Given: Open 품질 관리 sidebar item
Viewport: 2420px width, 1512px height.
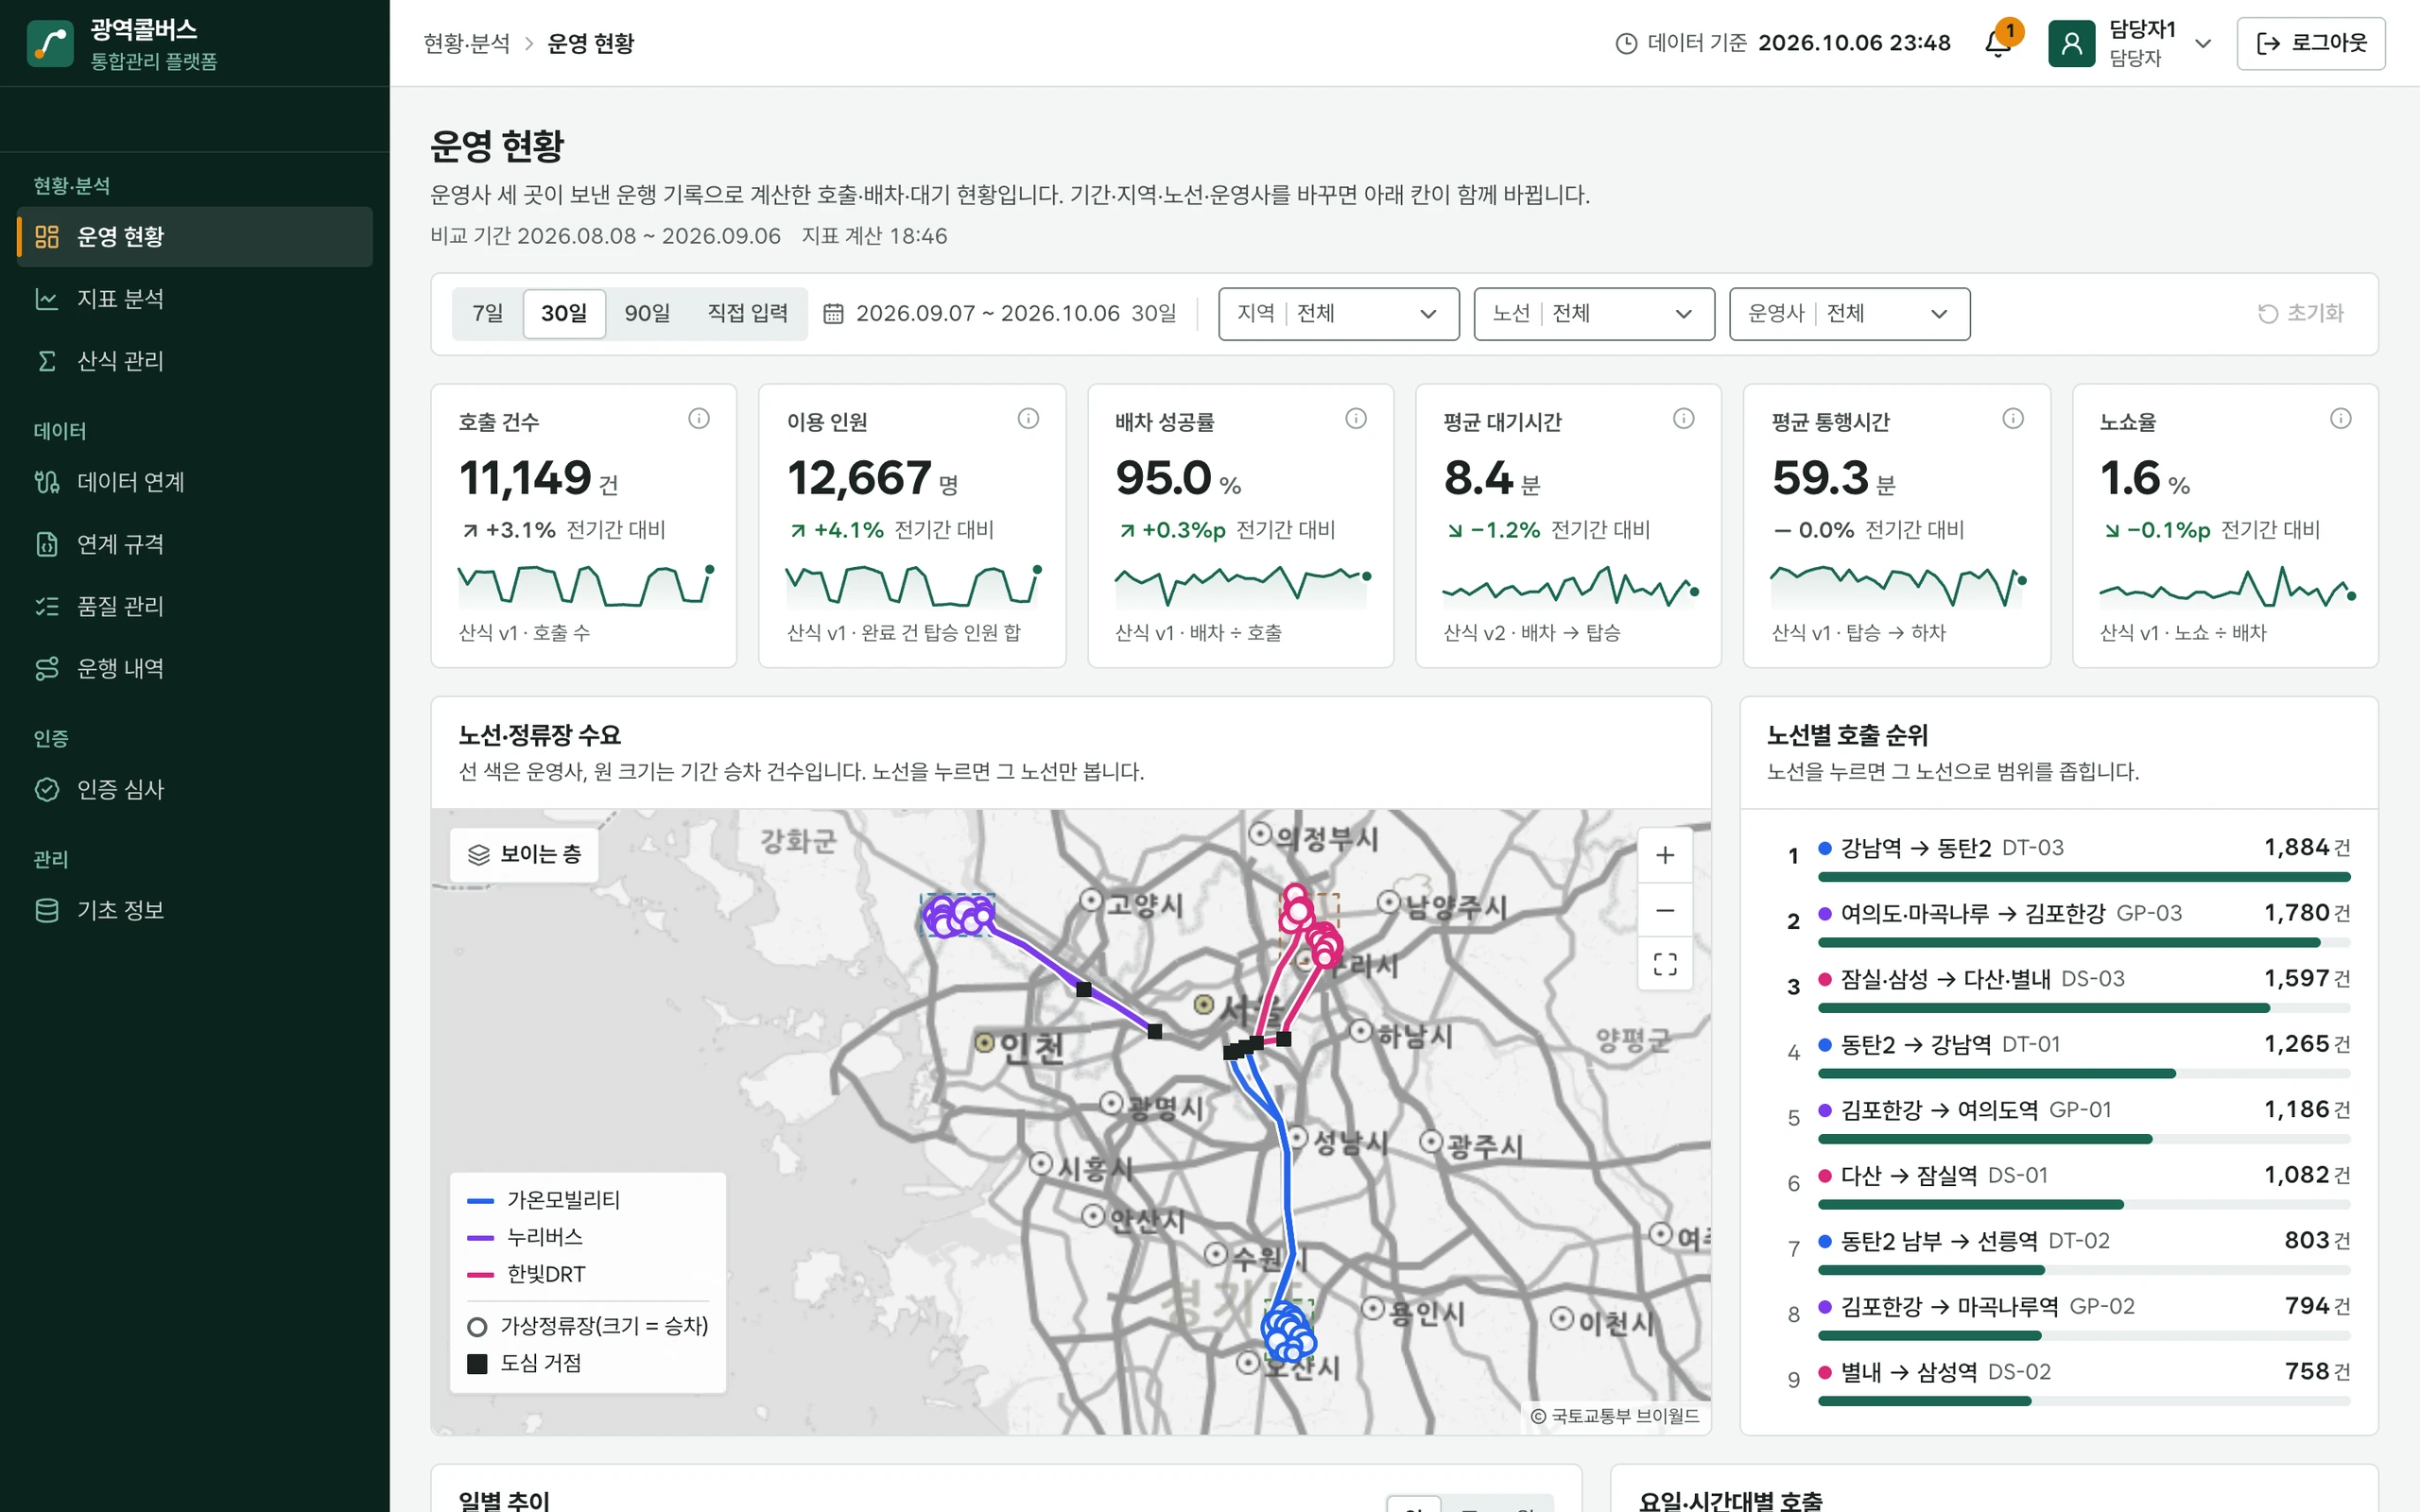Looking at the screenshot, I should pyautogui.click(x=195, y=606).
